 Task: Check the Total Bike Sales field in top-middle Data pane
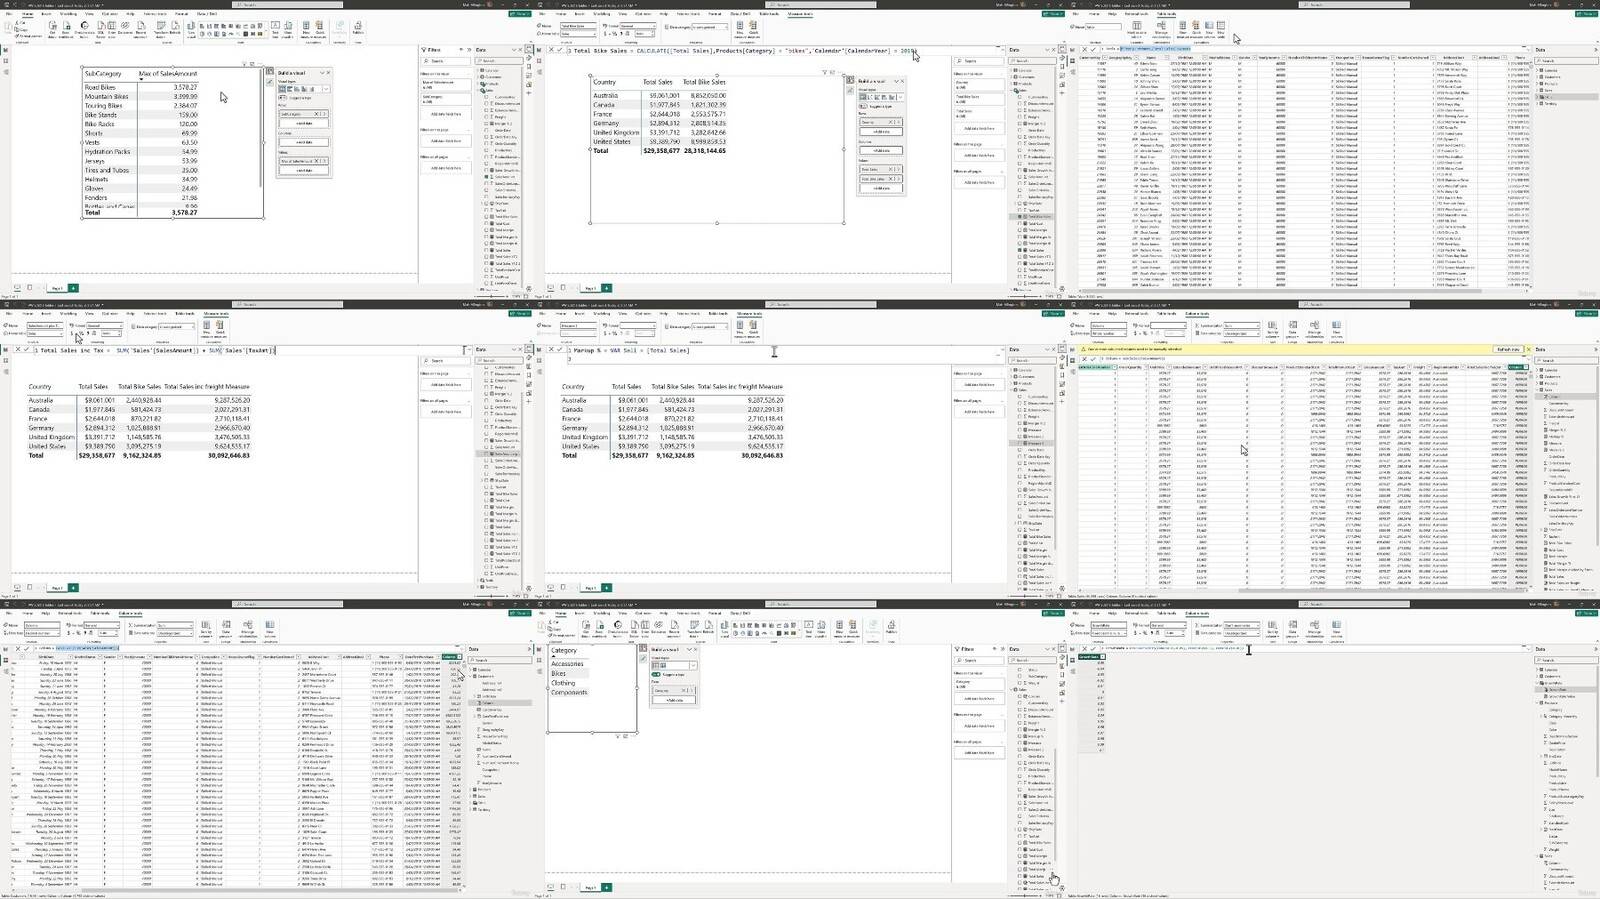(1019, 217)
